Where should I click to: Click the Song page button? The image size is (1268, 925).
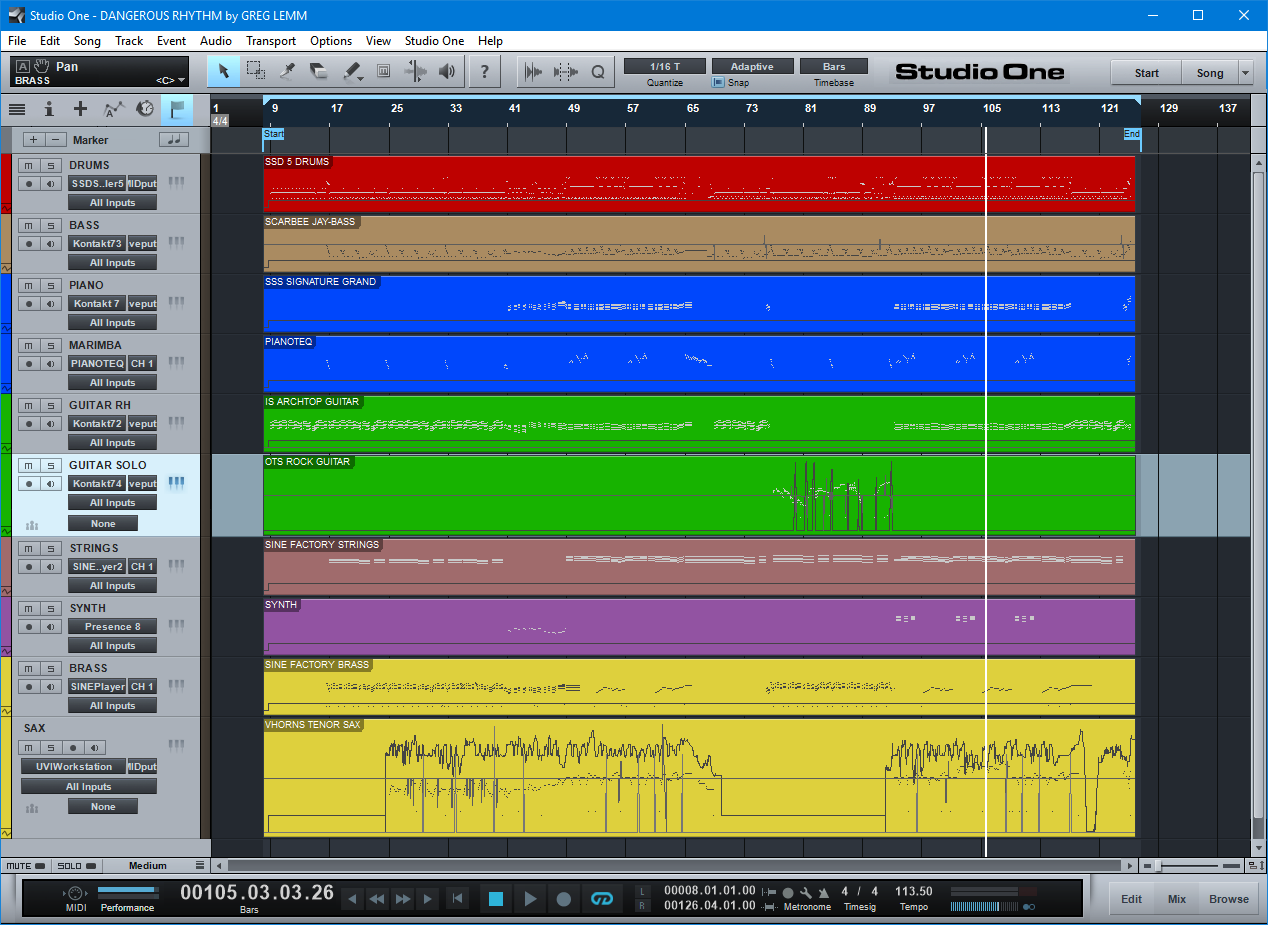[x=1210, y=73]
